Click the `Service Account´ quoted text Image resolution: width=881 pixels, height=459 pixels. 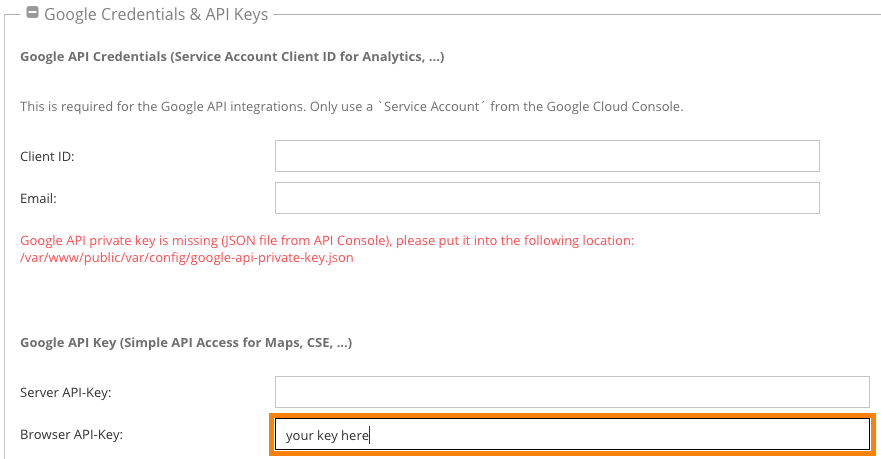click(x=432, y=107)
